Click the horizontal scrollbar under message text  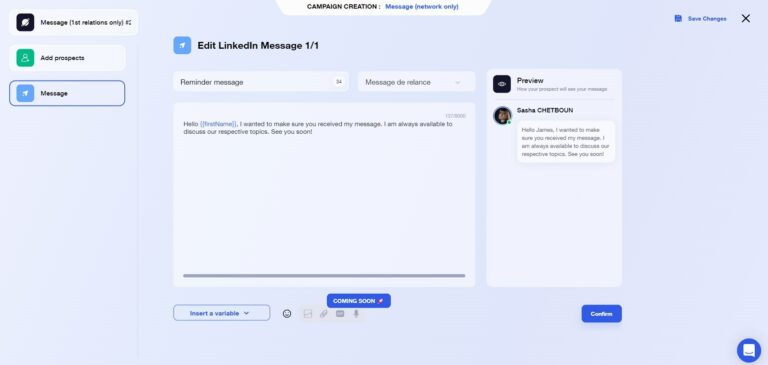click(x=324, y=276)
